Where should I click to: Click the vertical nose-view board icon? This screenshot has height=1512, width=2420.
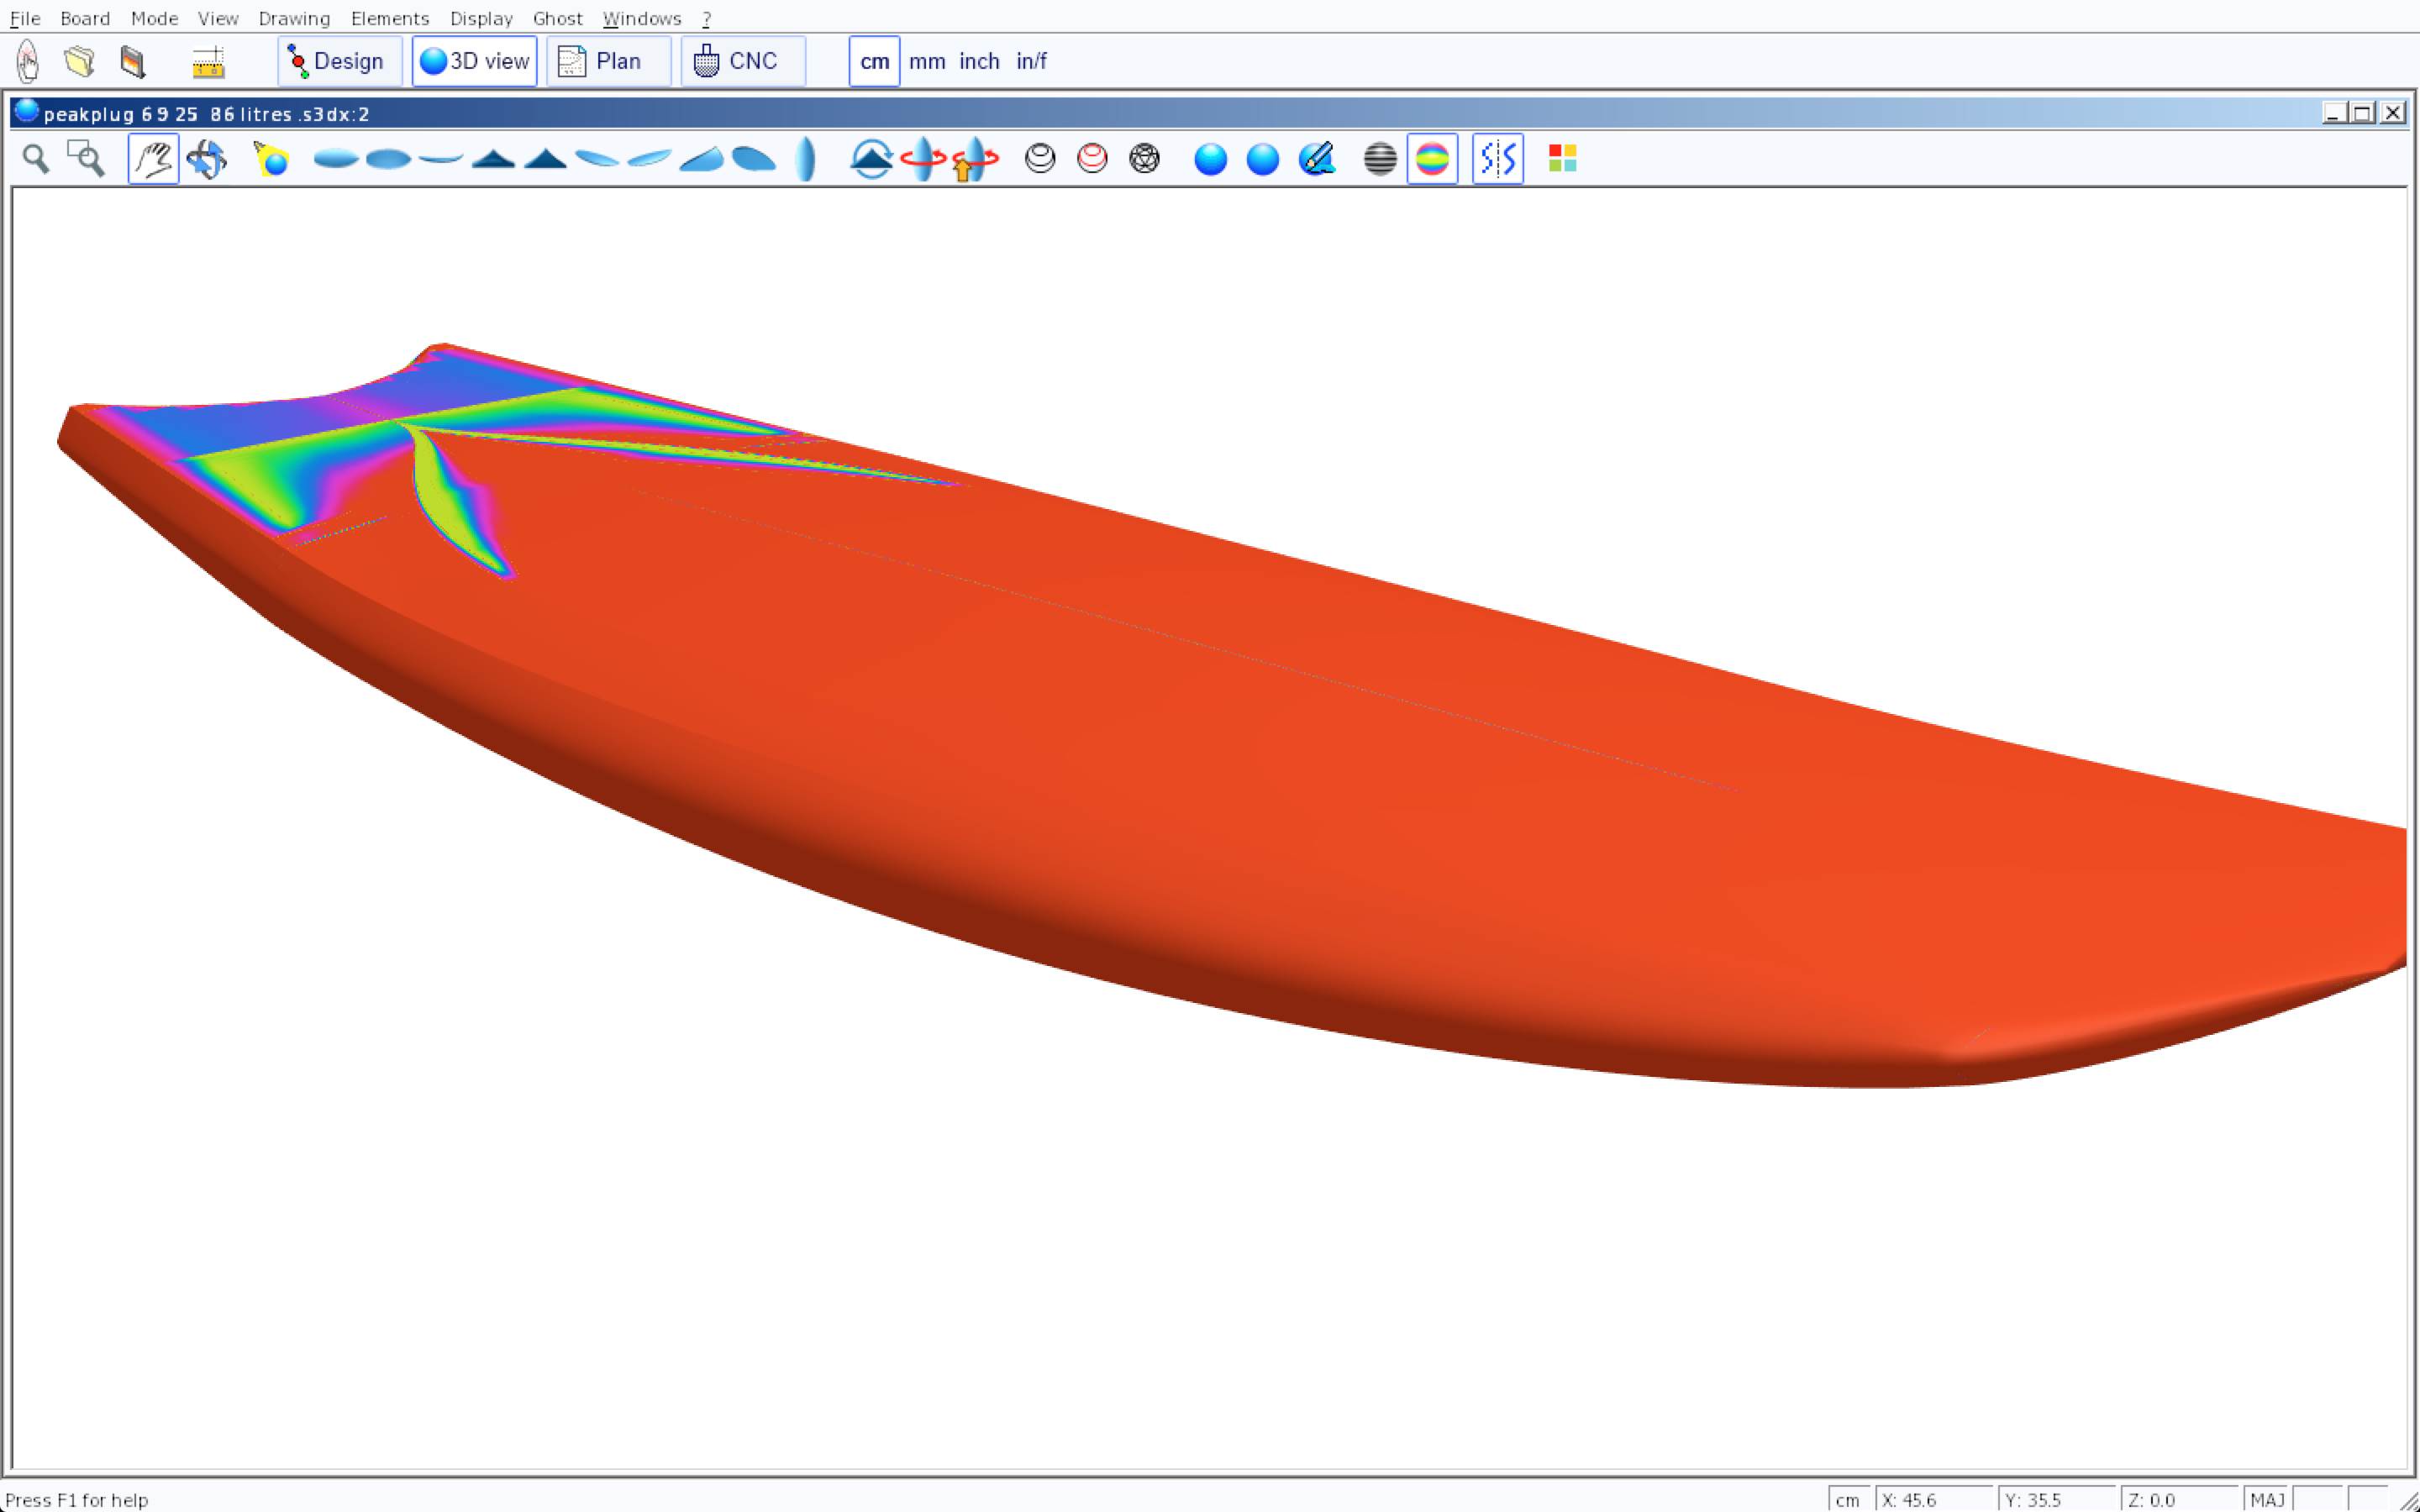(806, 159)
